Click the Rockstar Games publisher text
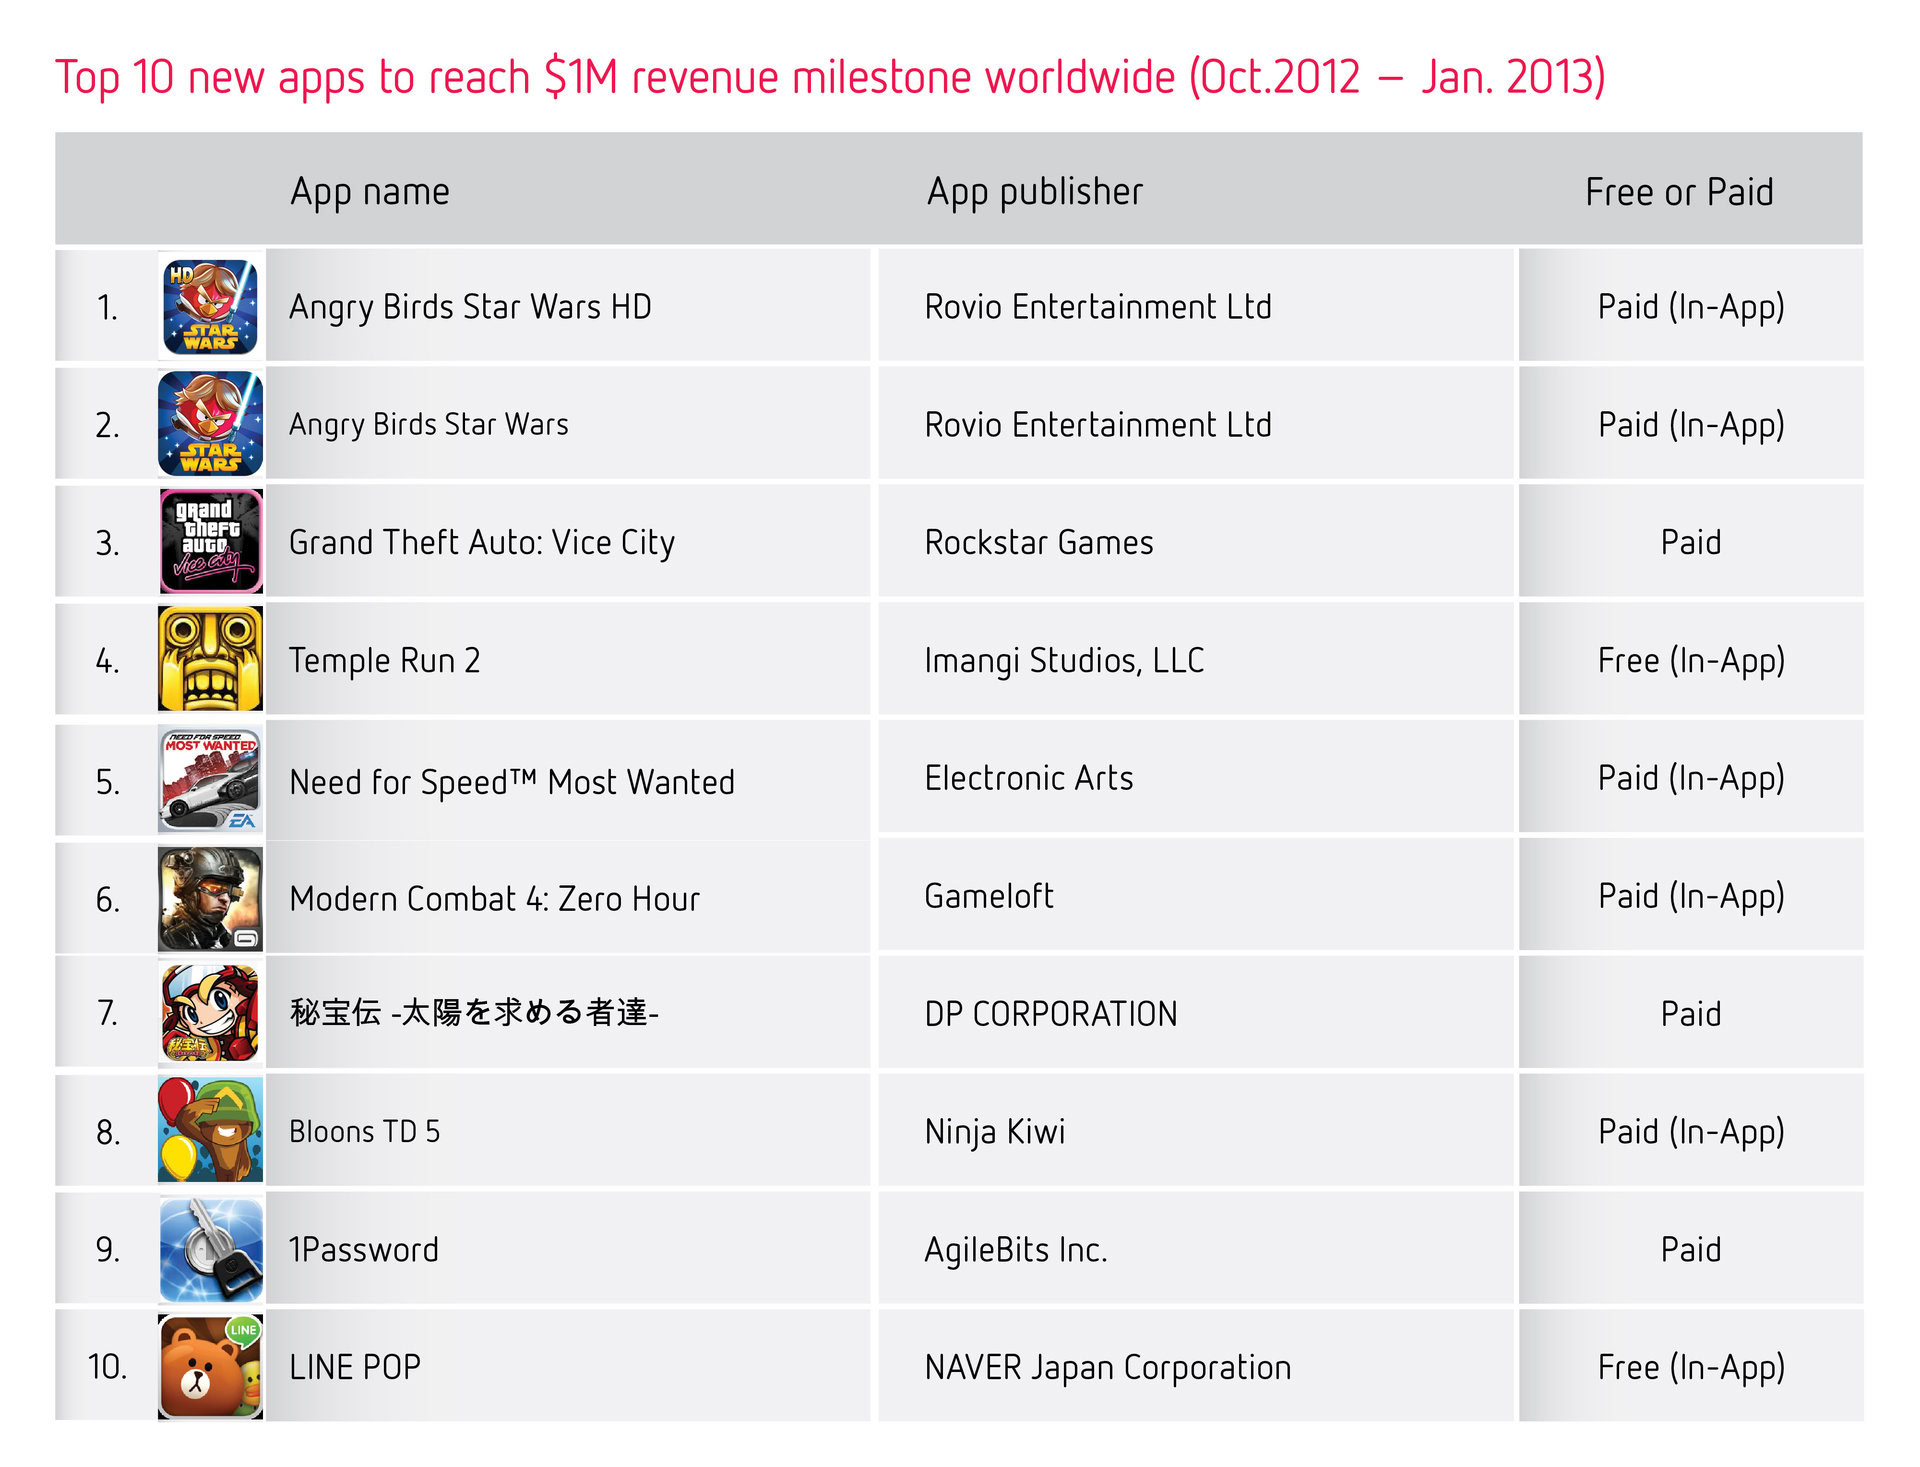 (1038, 542)
